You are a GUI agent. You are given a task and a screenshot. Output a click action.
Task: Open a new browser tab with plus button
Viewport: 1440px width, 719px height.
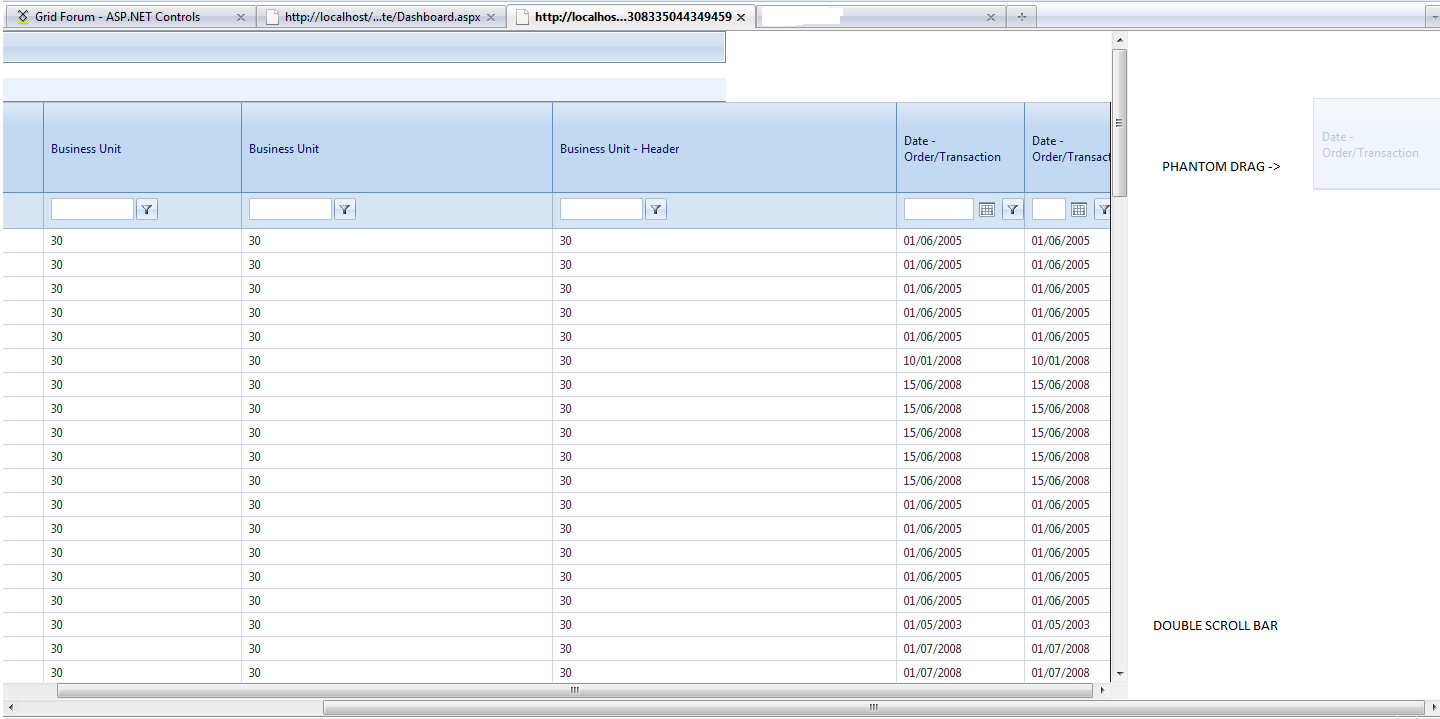pyautogui.click(x=1021, y=17)
